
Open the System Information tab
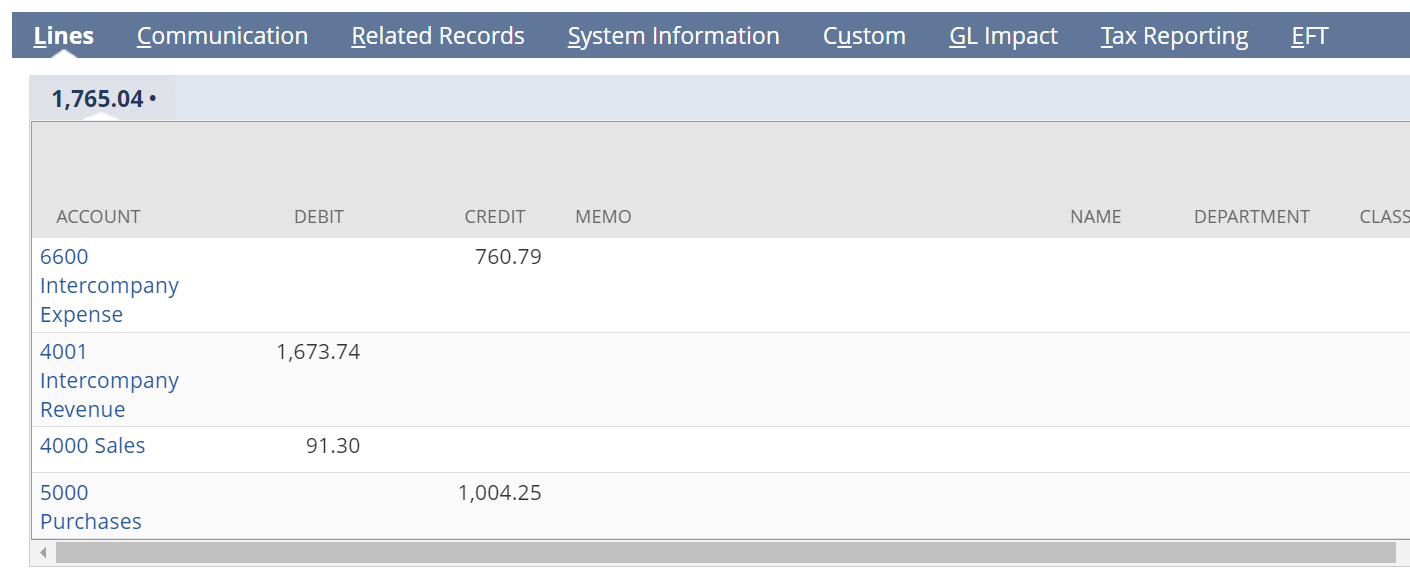tap(673, 36)
